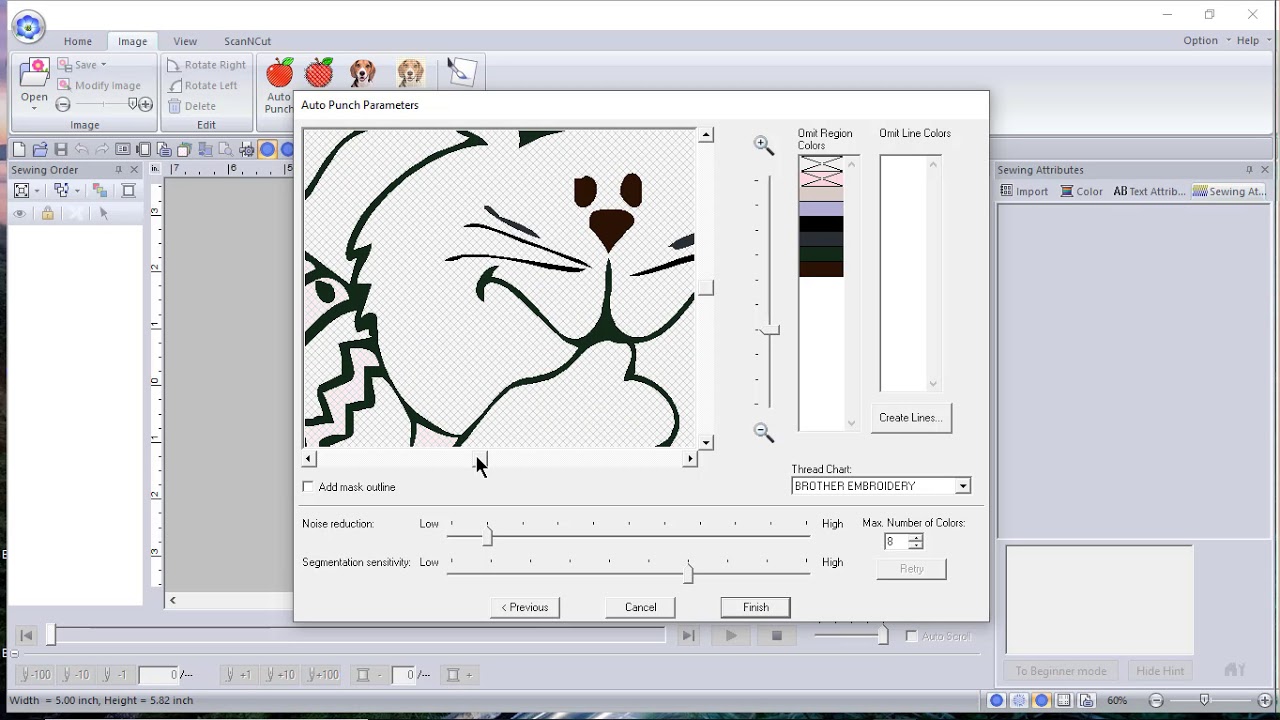Click image density plus button

[x=146, y=105]
